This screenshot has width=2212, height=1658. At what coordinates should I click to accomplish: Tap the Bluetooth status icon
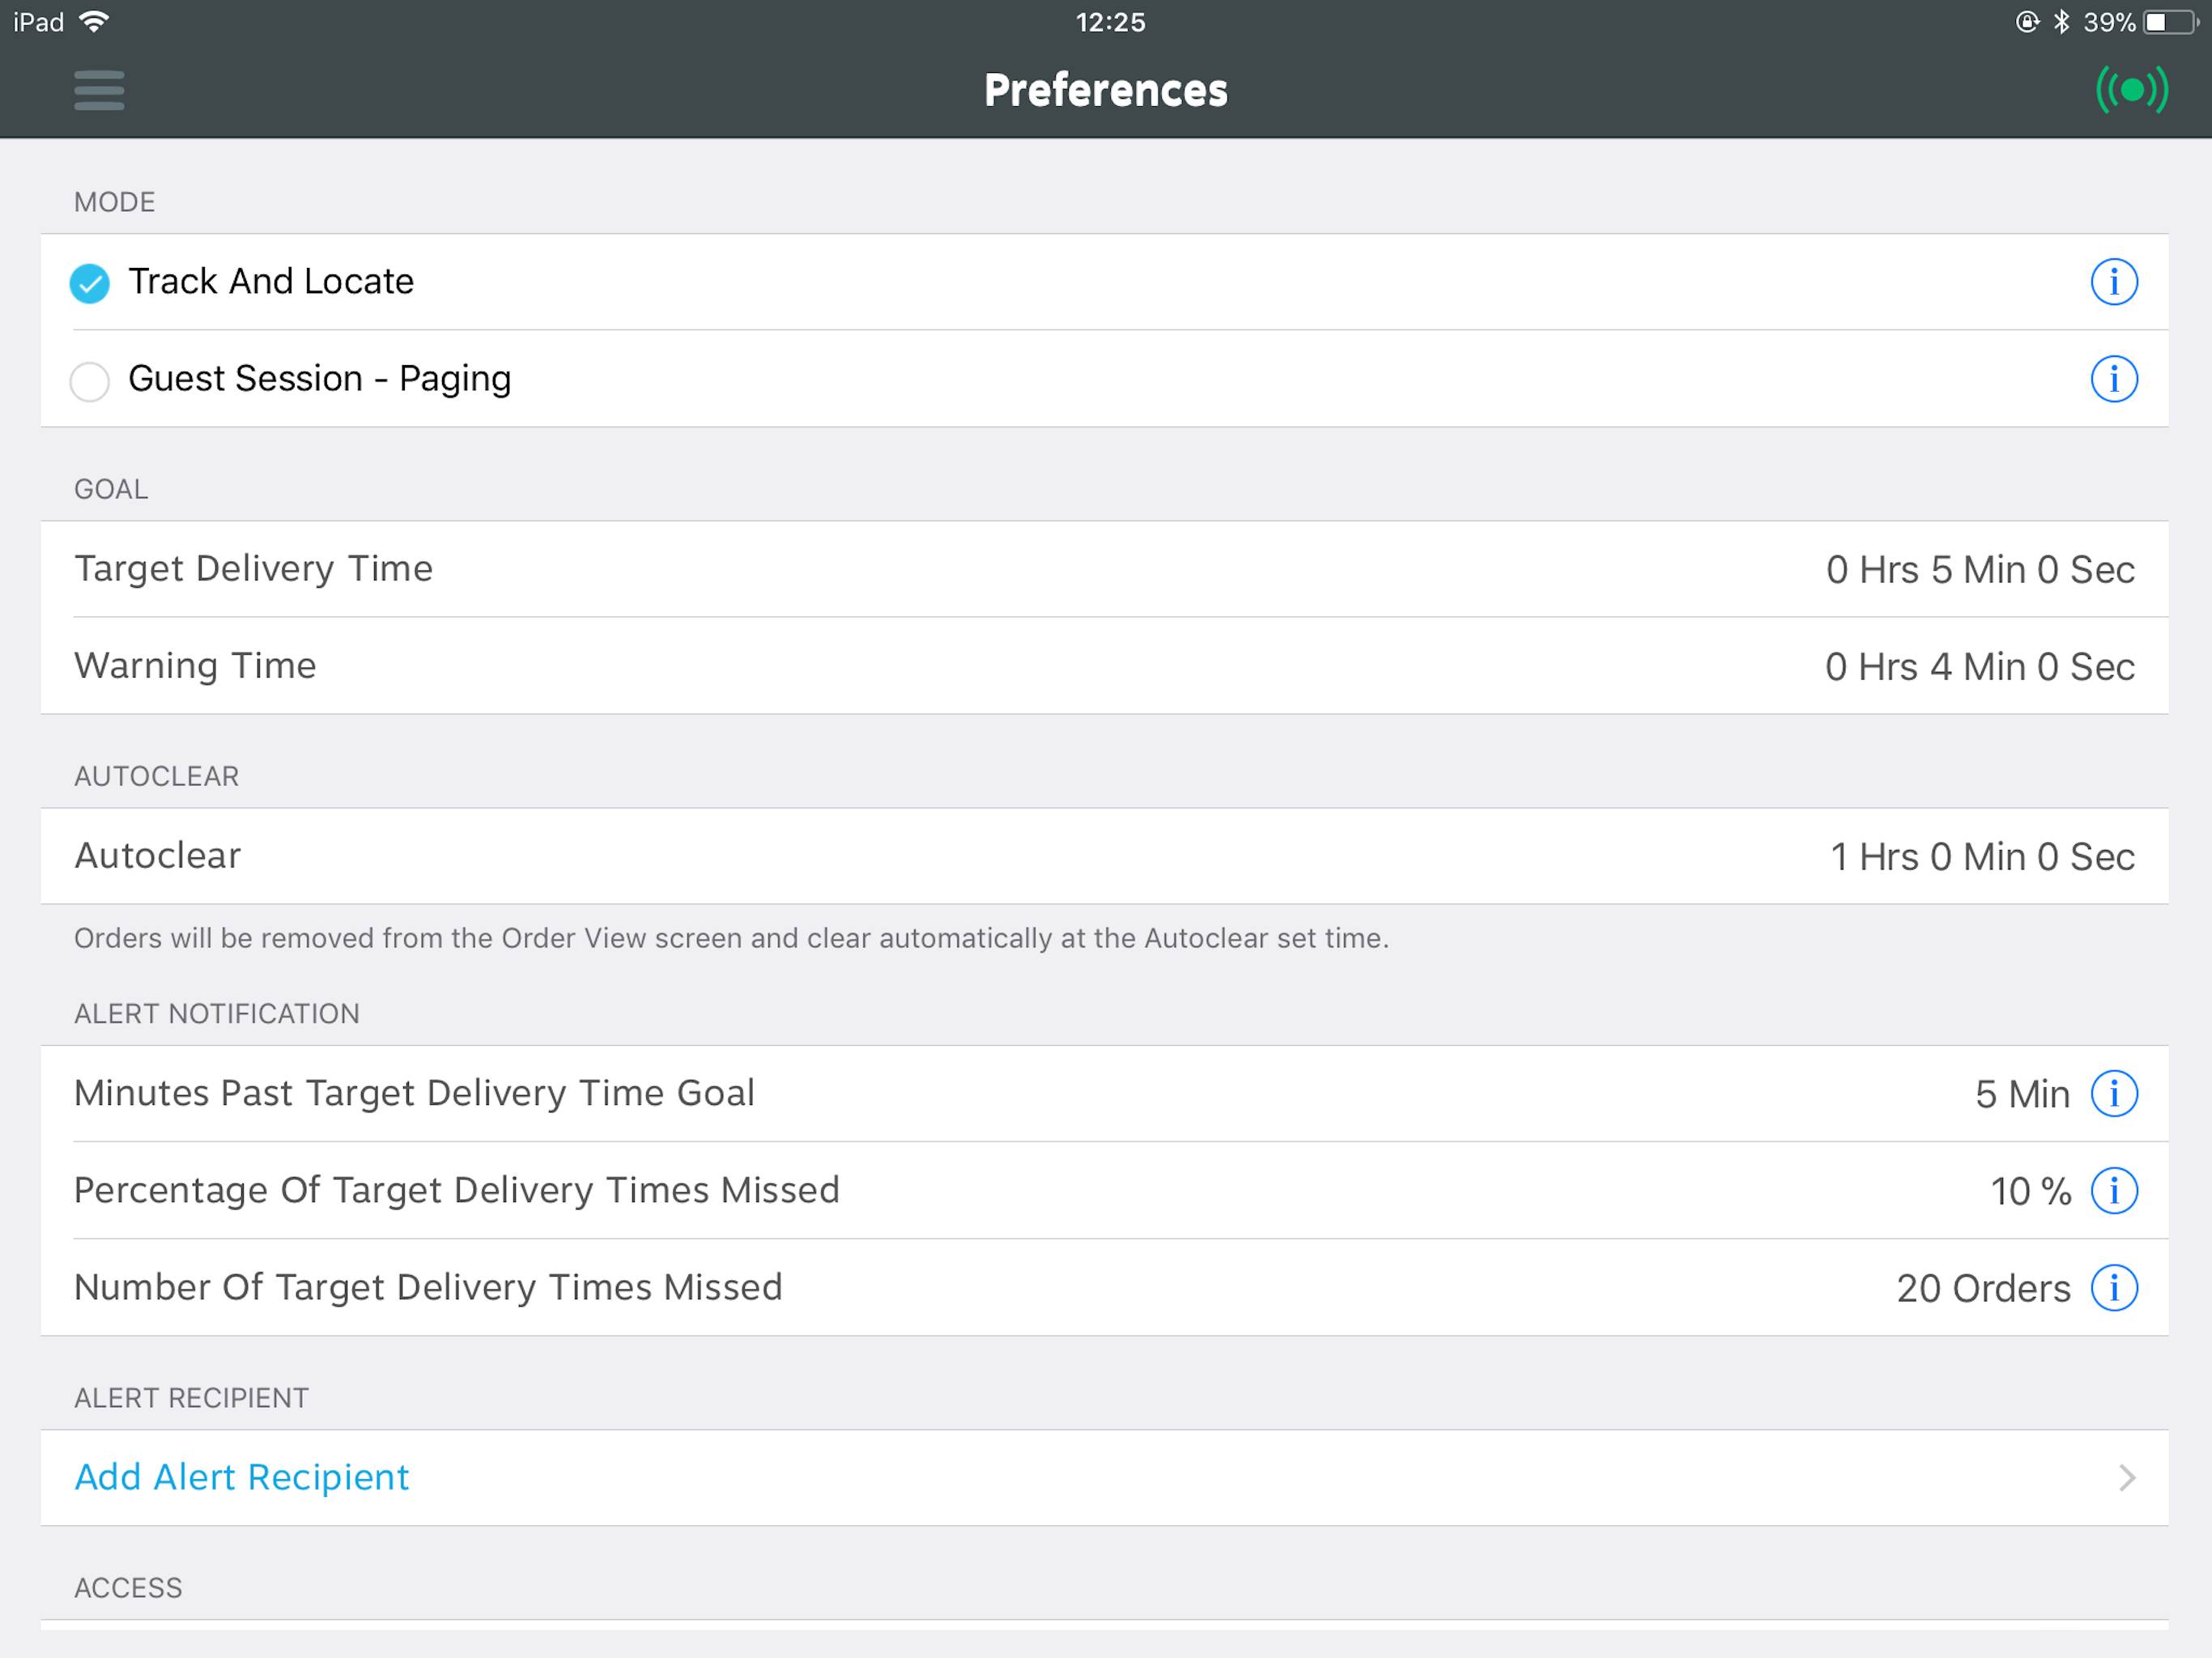coord(2061,22)
